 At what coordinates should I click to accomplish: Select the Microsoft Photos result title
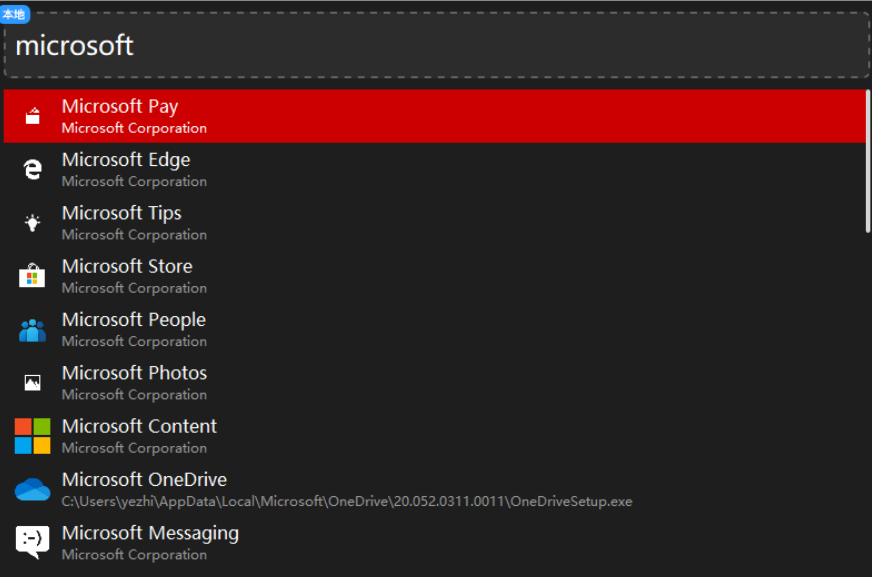[135, 373]
